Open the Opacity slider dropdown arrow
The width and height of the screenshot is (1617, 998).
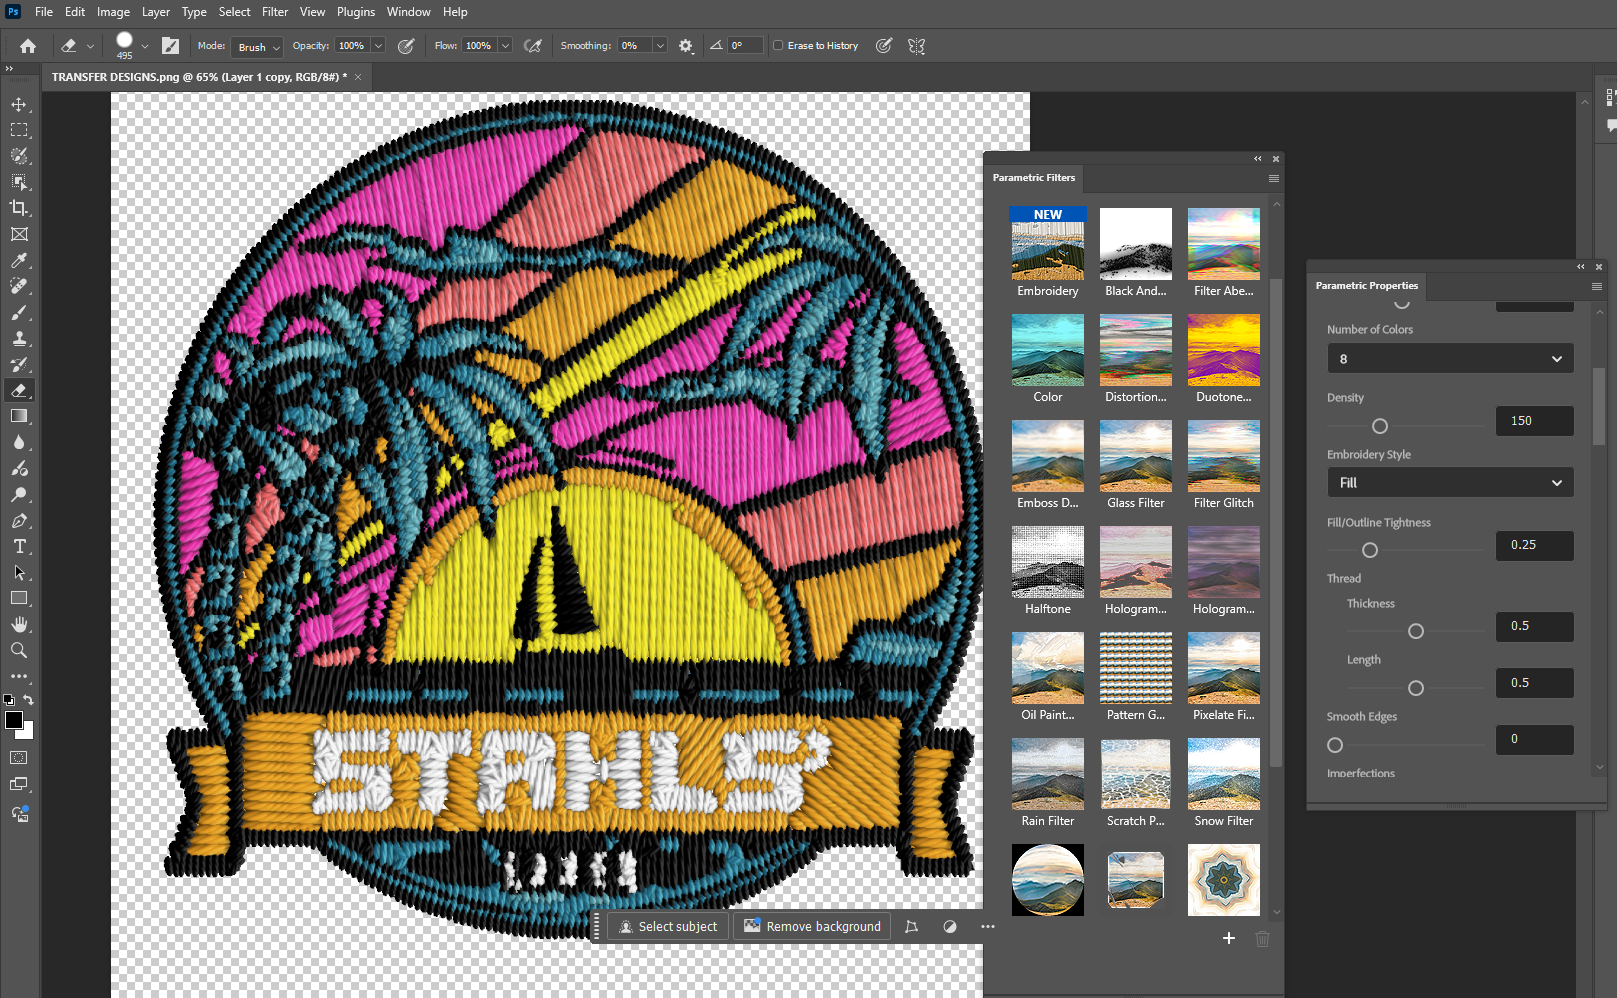[x=378, y=46]
